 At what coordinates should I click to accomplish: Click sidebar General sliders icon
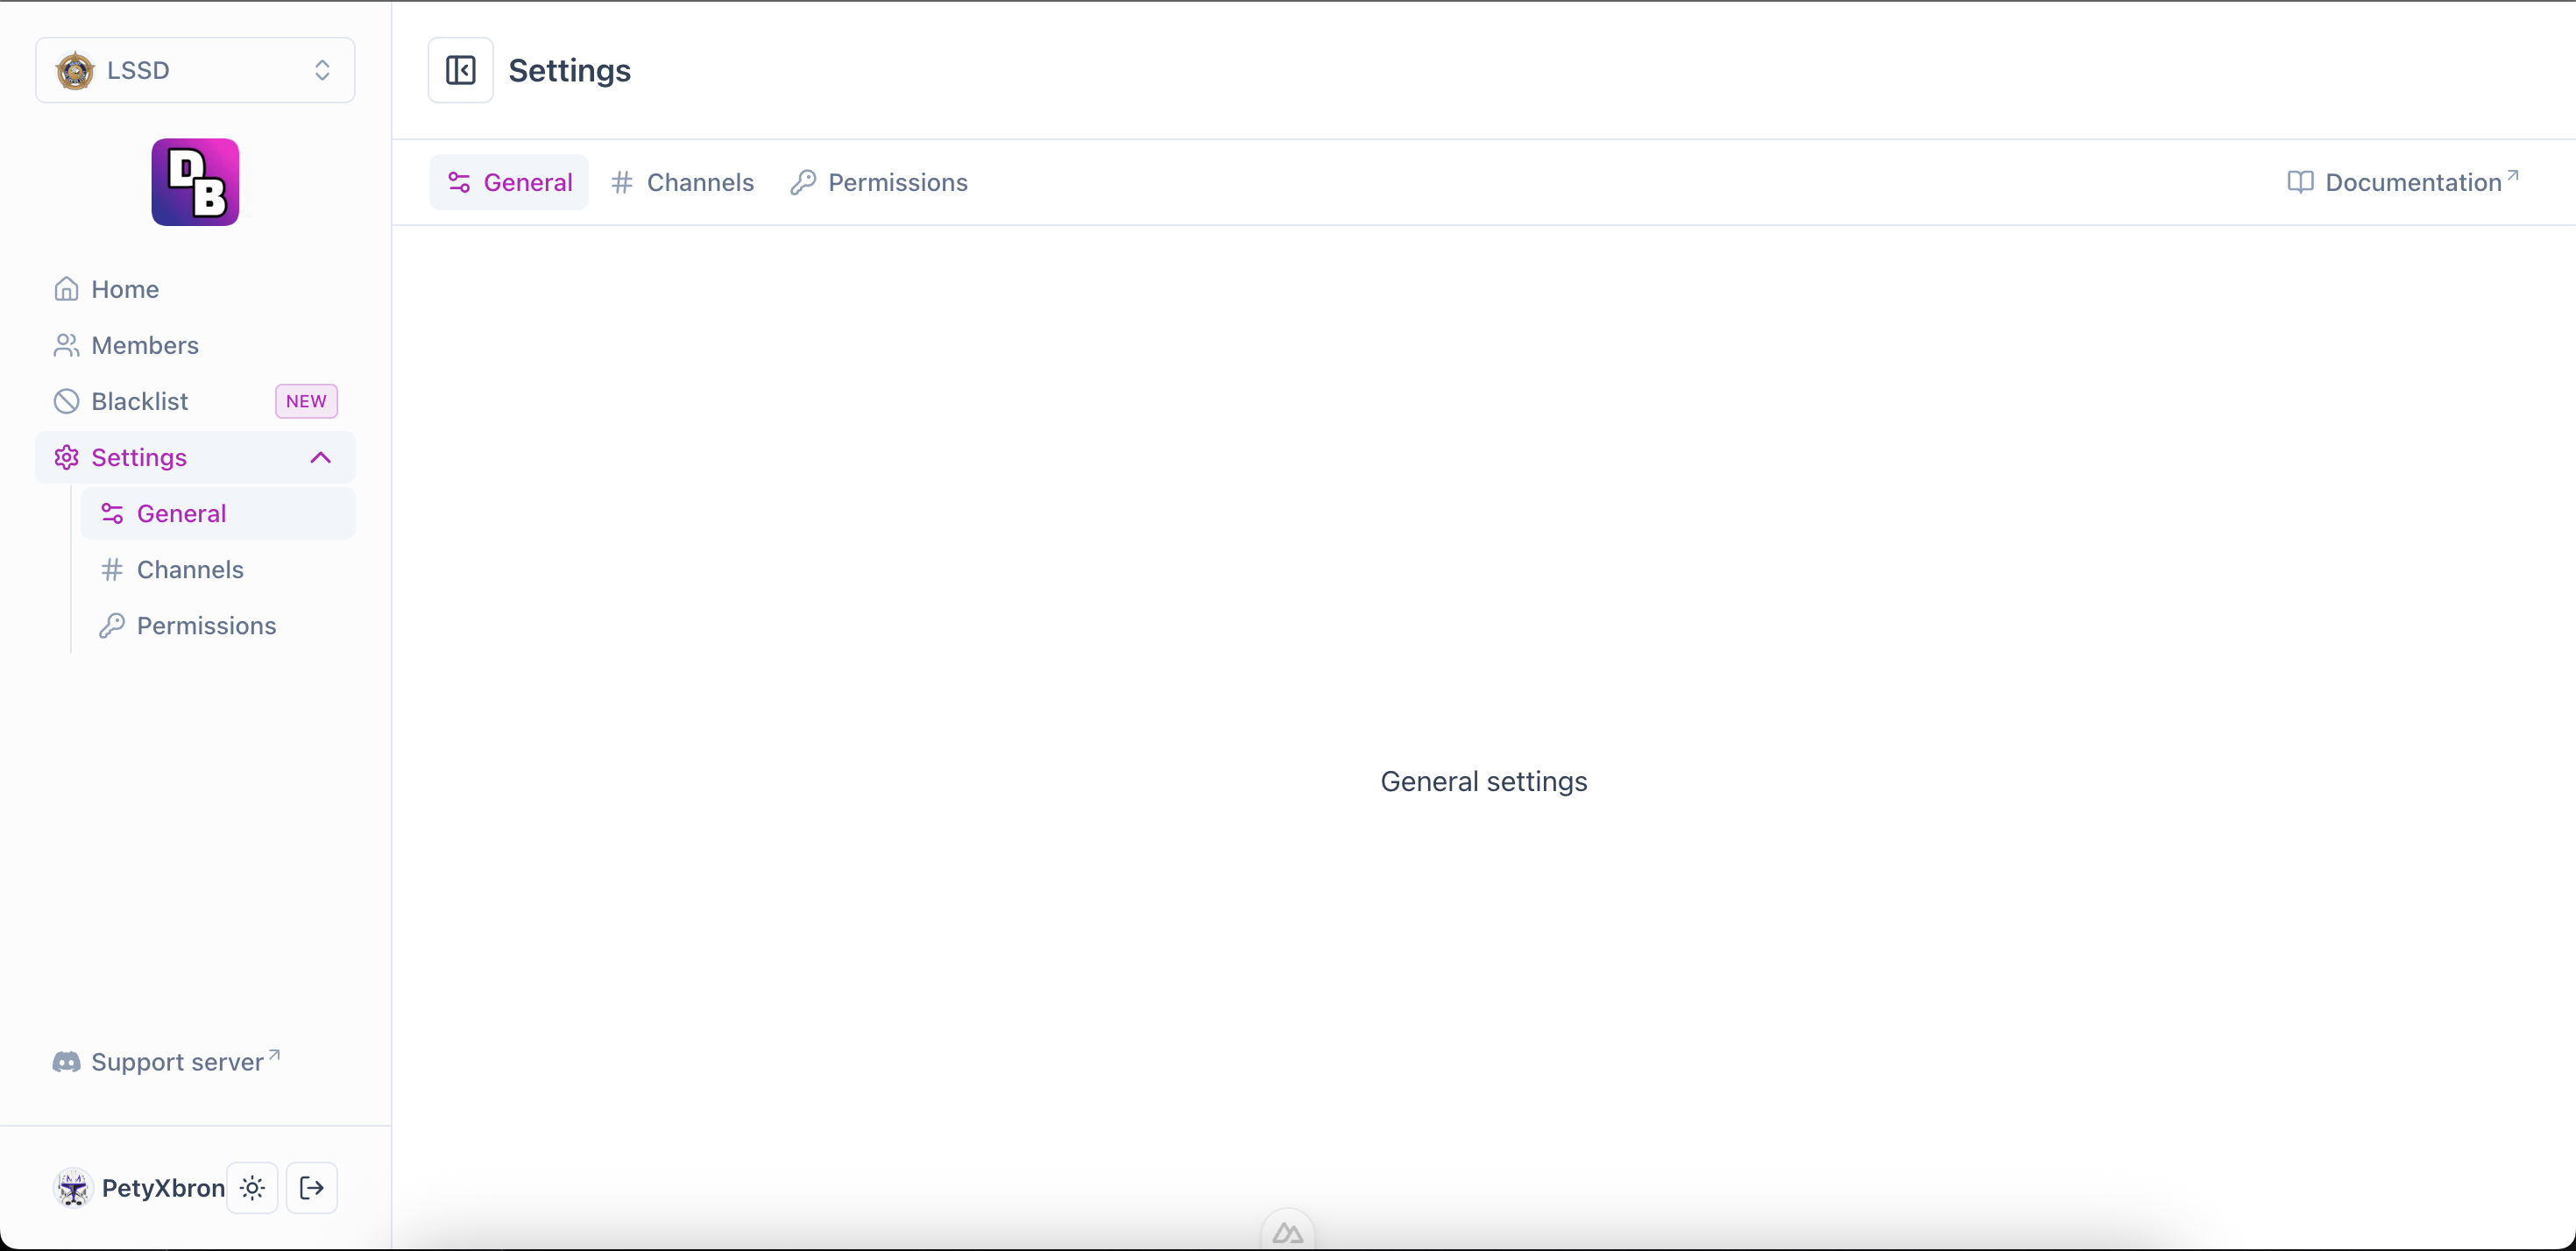pyautogui.click(x=112, y=513)
